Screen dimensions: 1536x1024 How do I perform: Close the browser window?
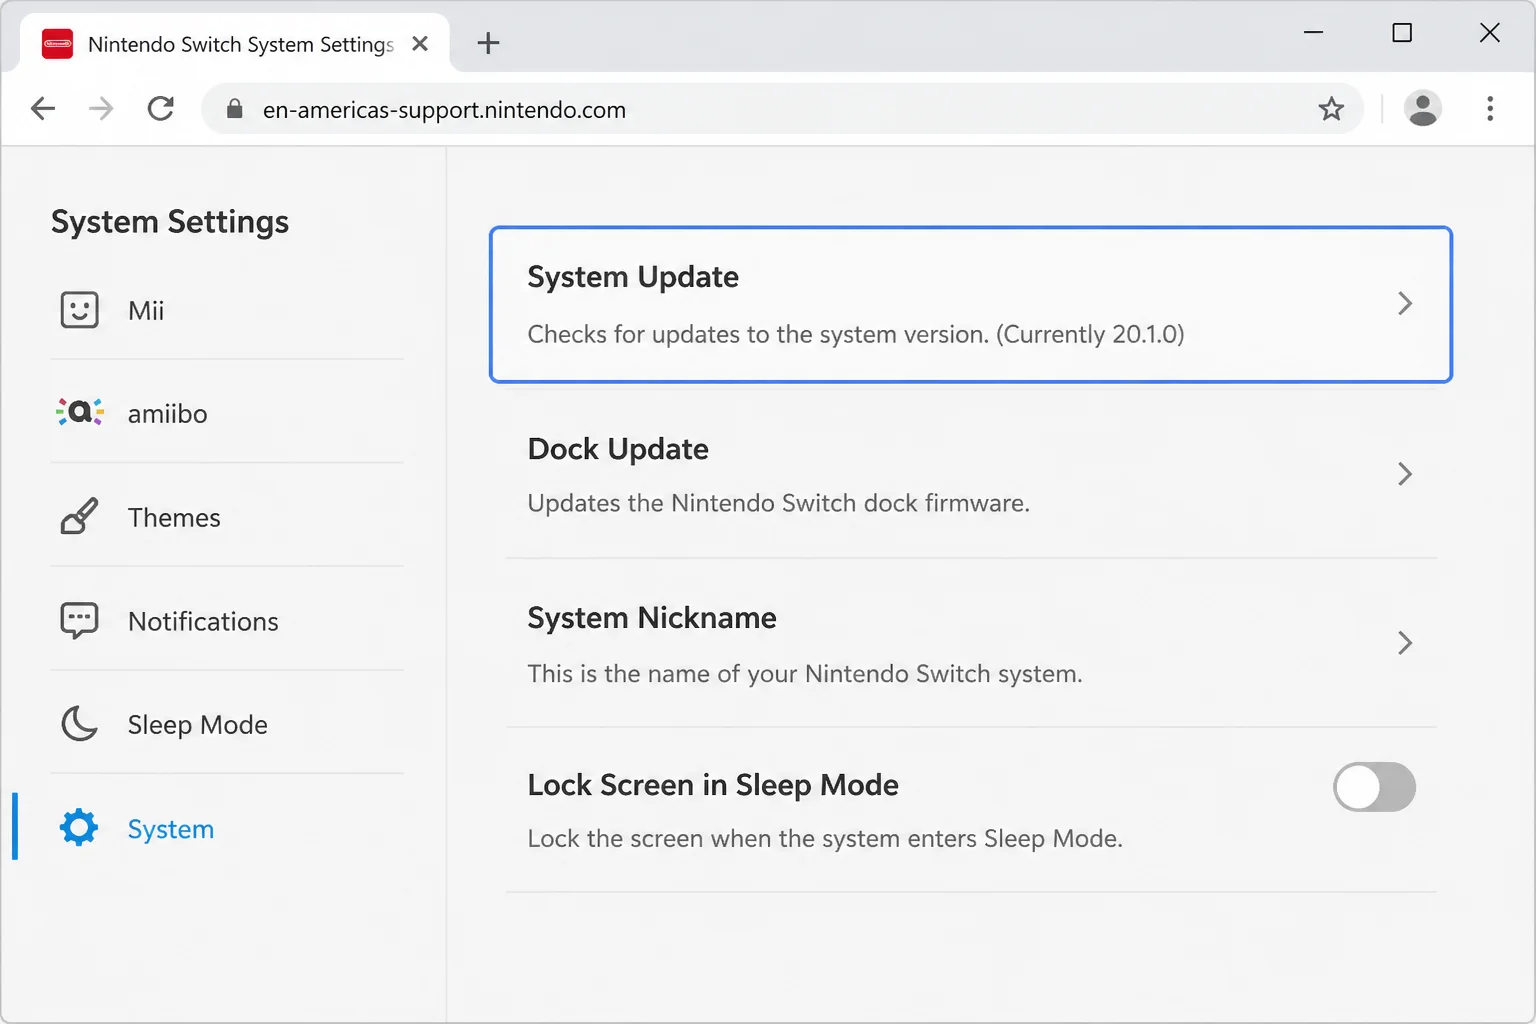(x=1490, y=33)
